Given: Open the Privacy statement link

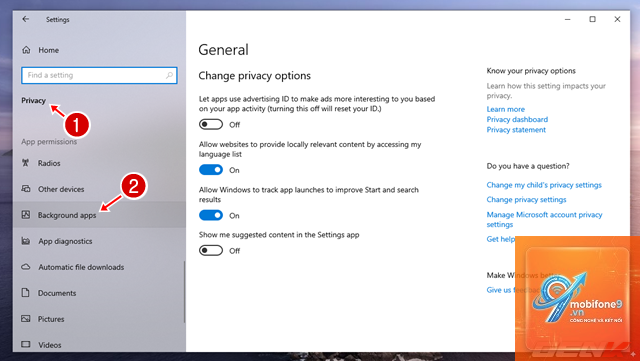Looking at the screenshot, I should pyautogui.click(x=516, y=129).
